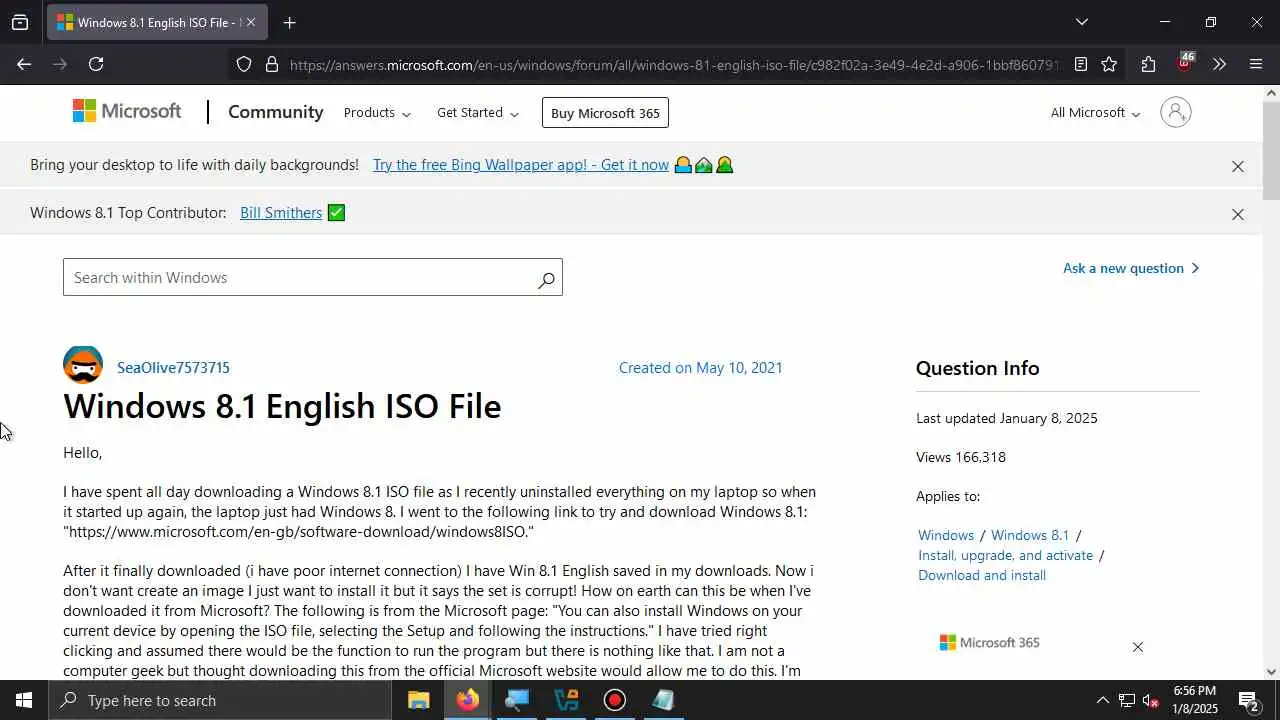The width and height of the screenshot is (1280, 720).
Task: Show more tools overflow chevron
Action: (x=1219, y=64)
